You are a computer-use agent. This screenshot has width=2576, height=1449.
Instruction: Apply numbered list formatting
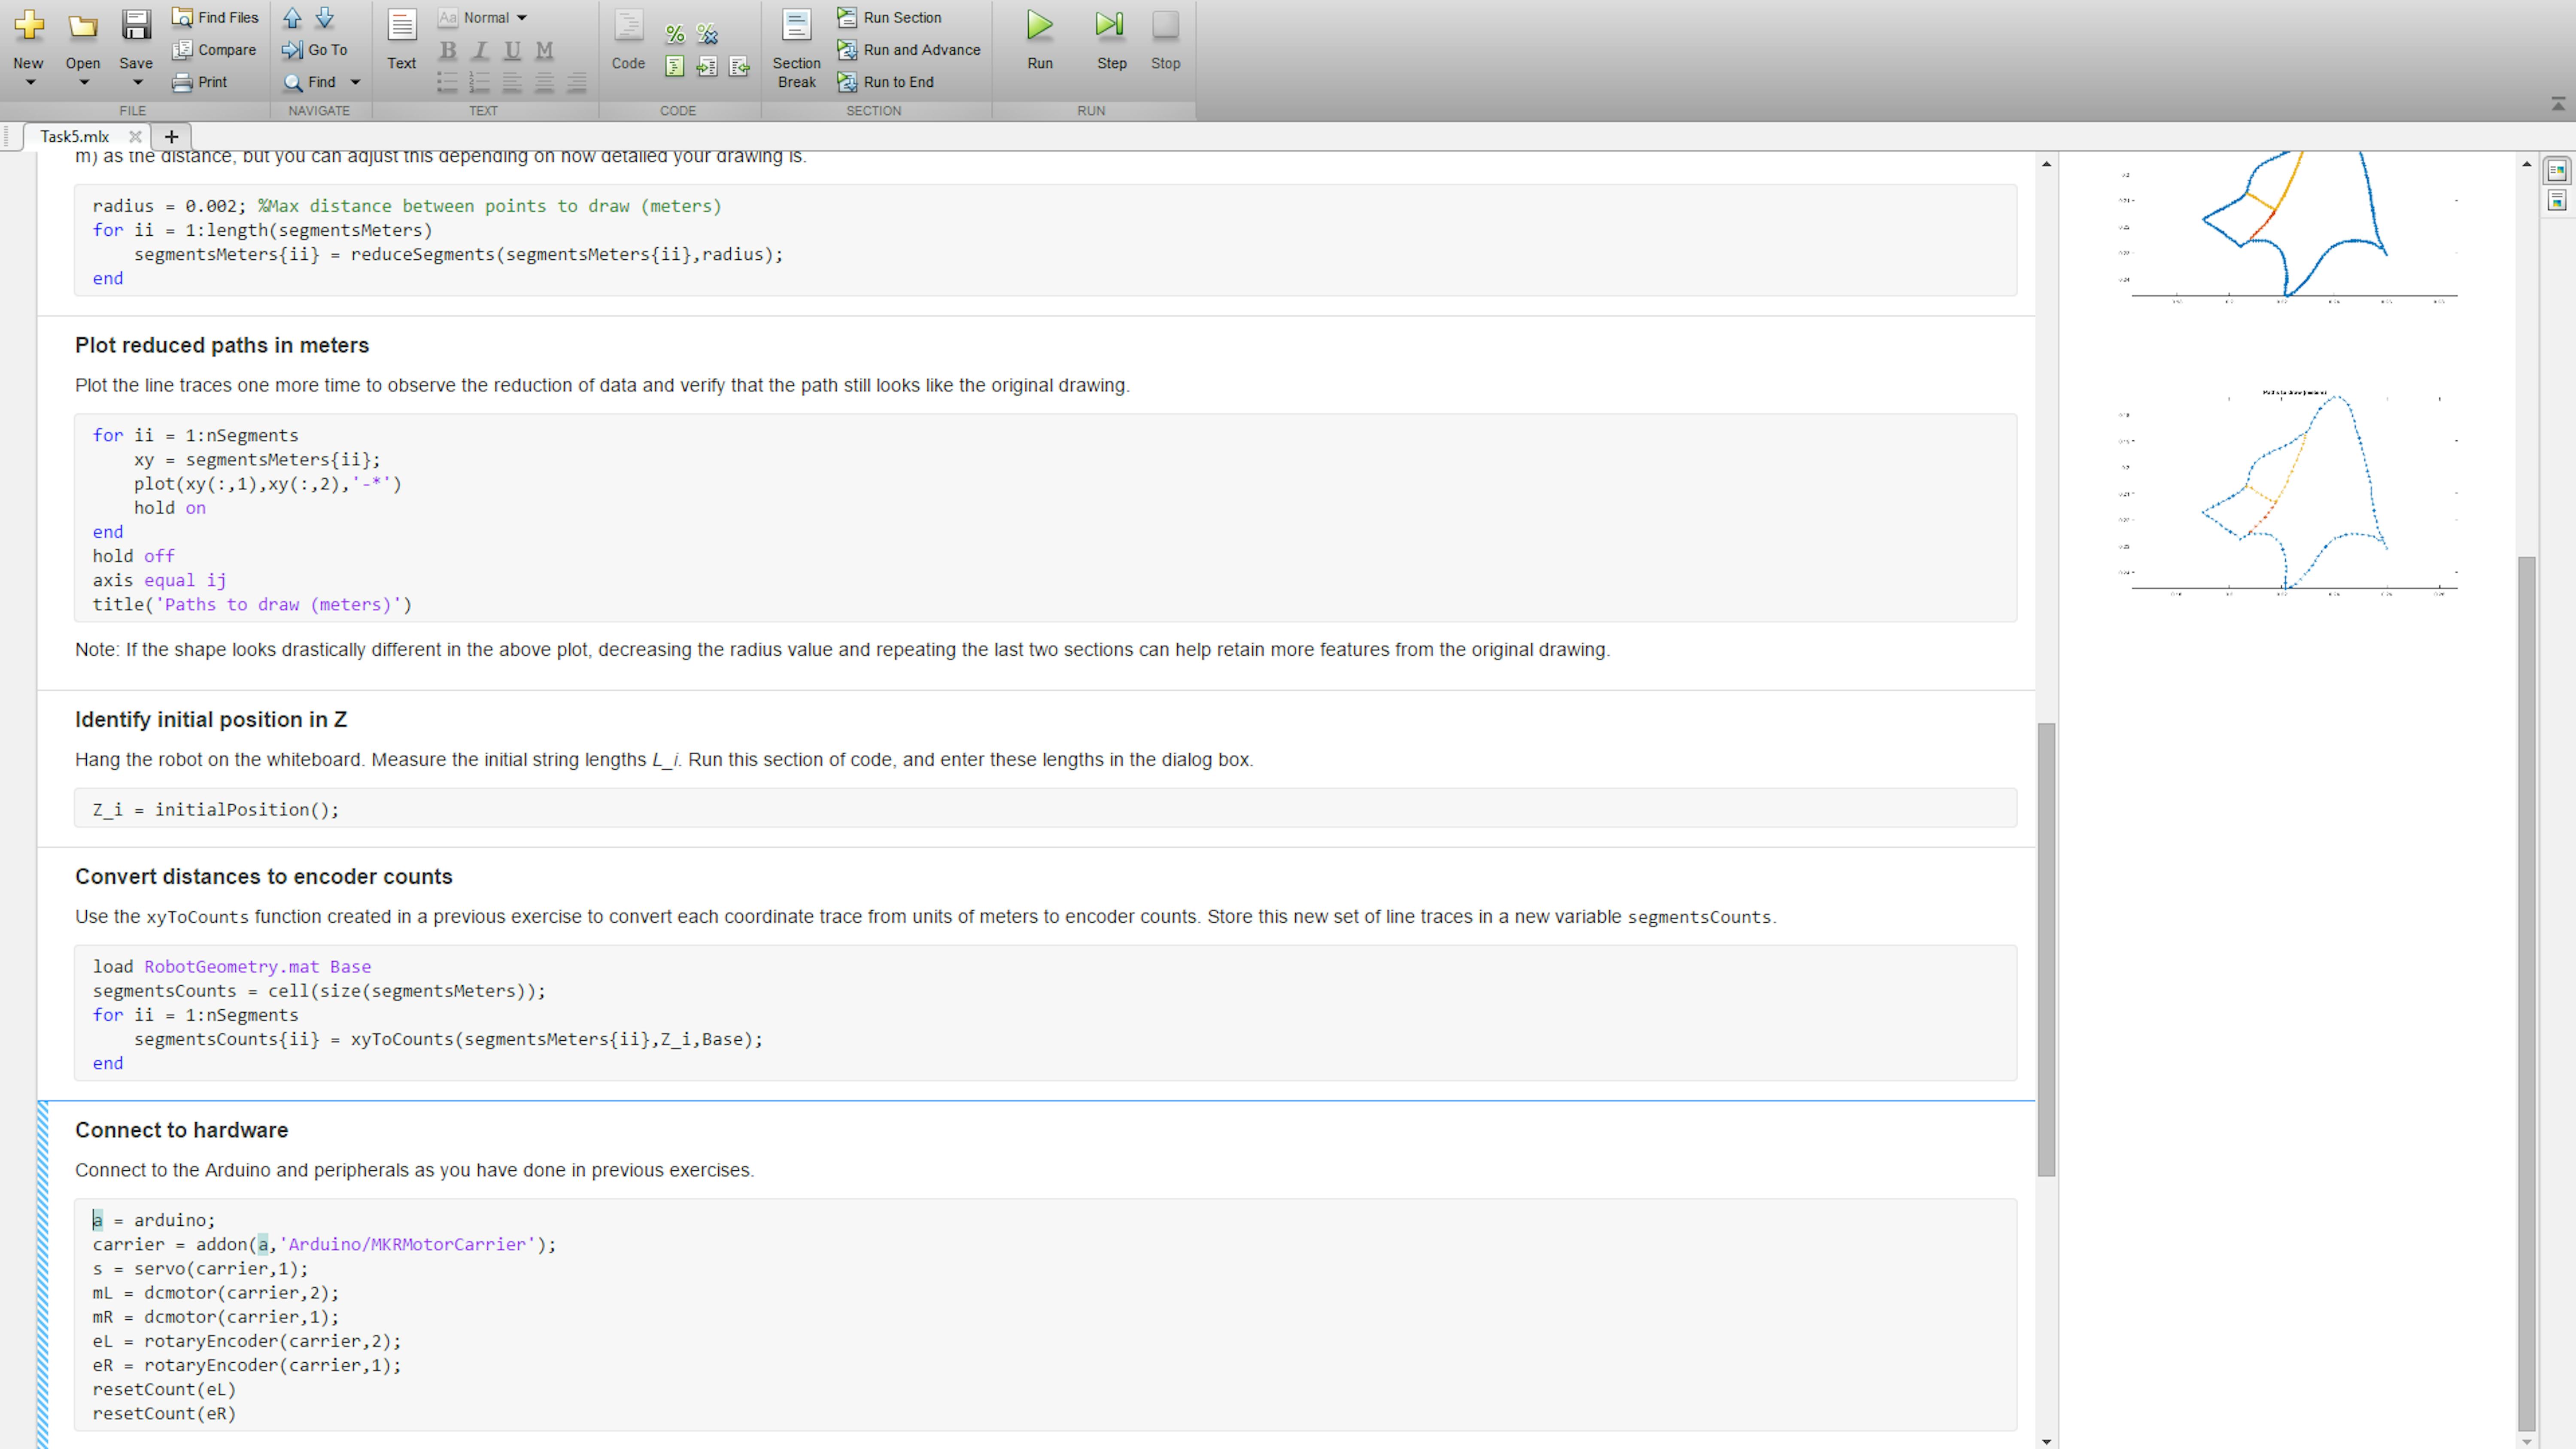click(480, 82)
